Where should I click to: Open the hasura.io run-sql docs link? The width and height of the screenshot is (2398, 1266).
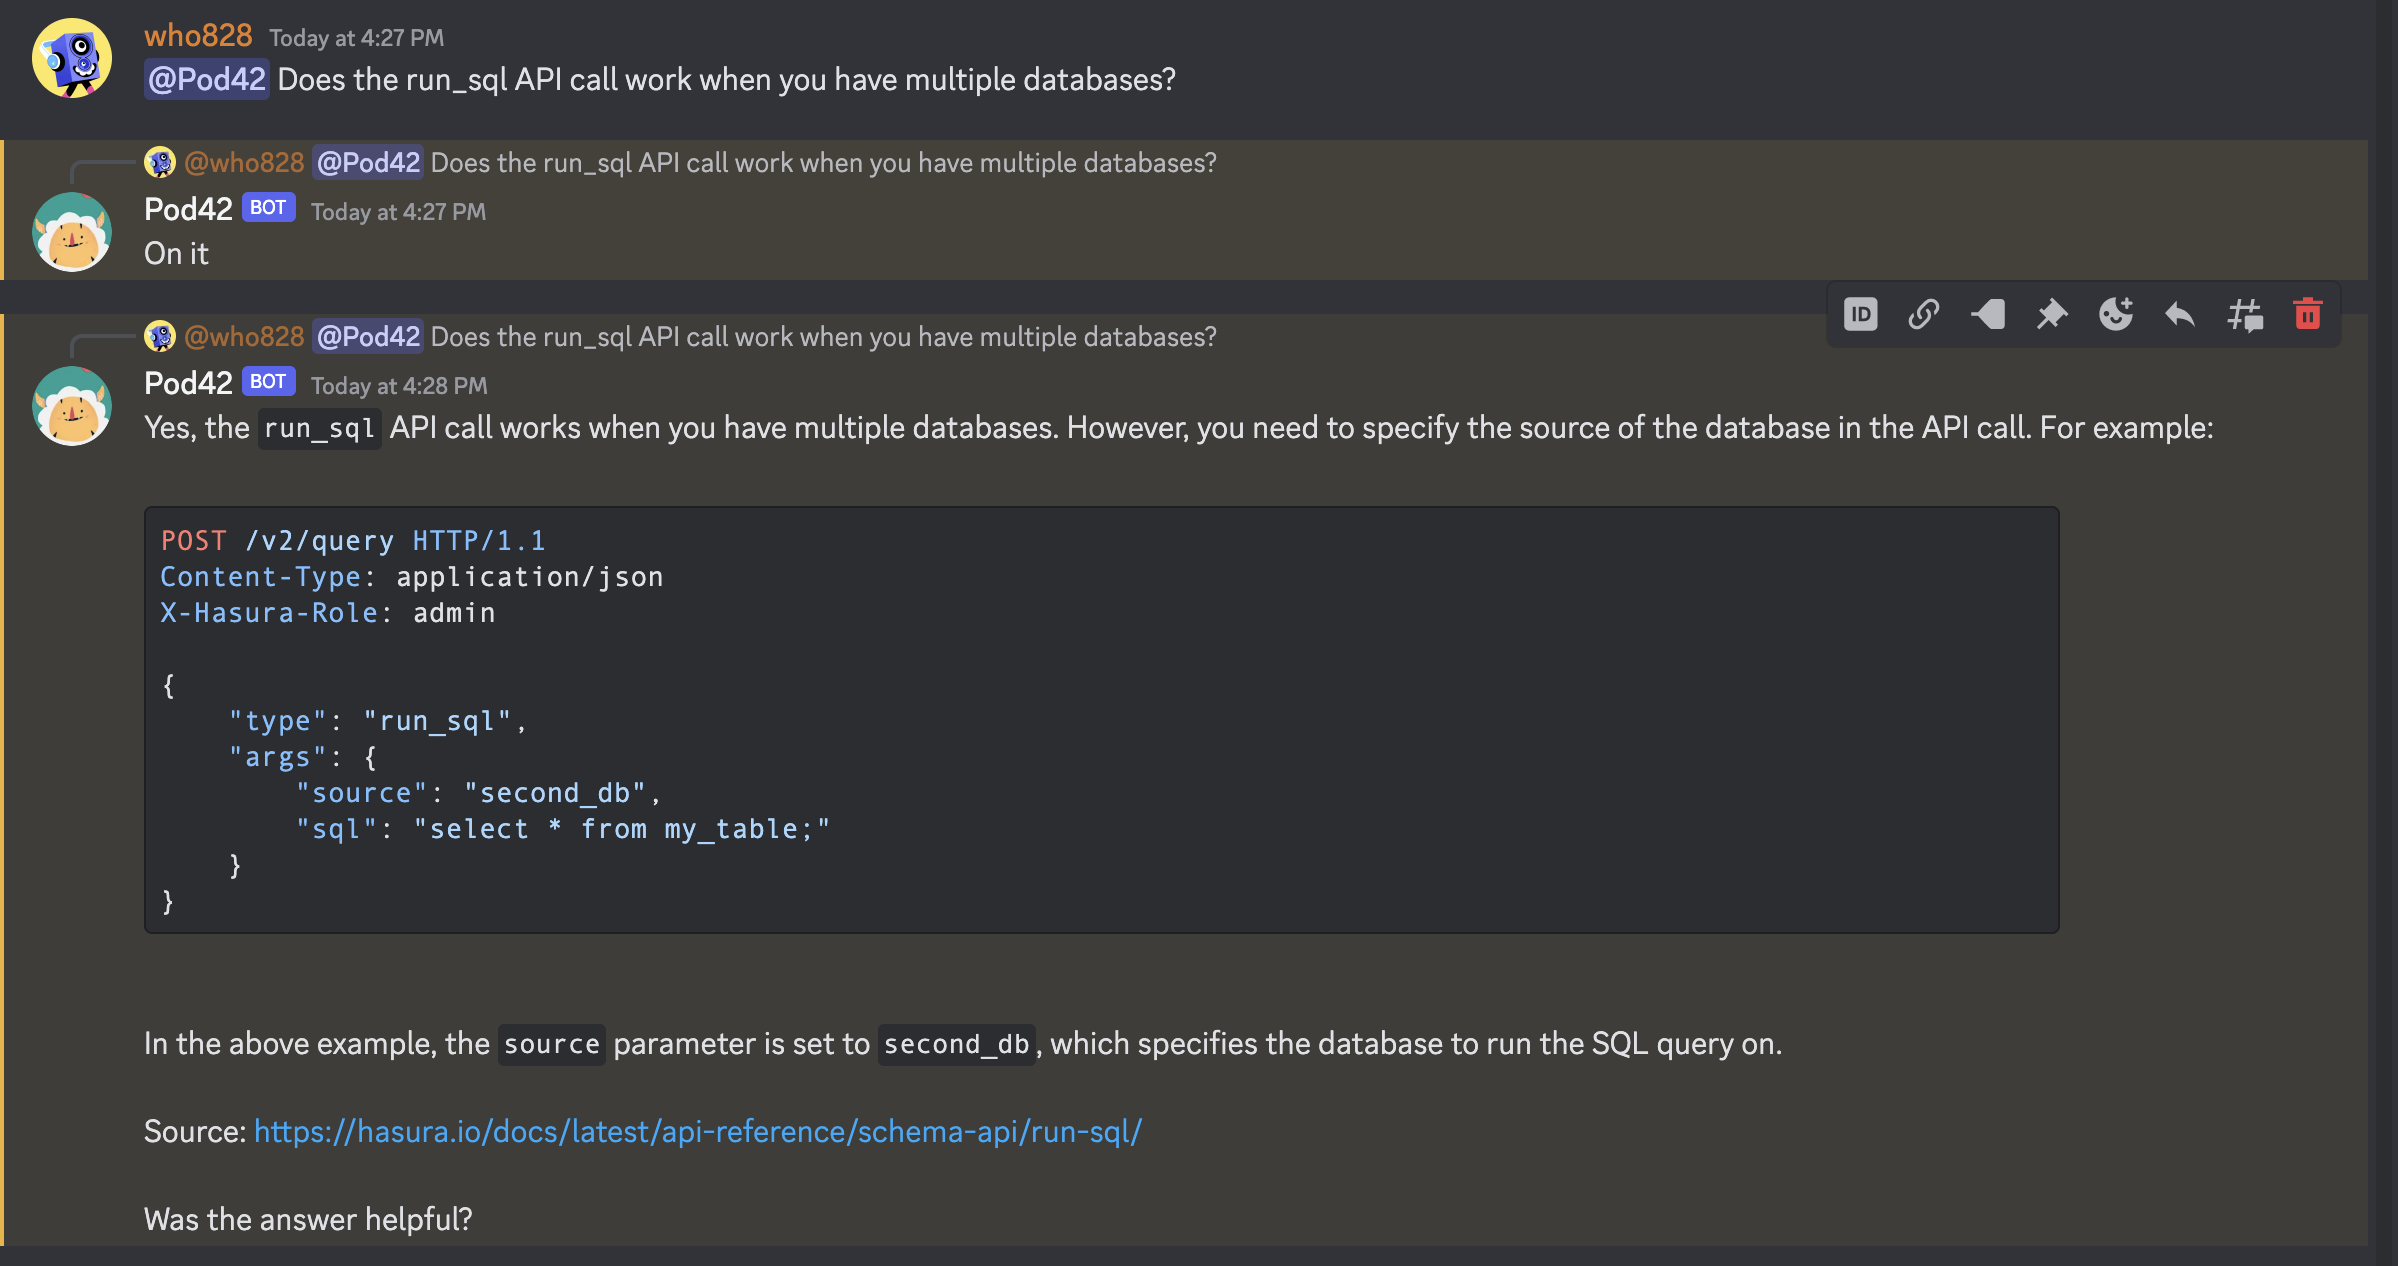697,1131
